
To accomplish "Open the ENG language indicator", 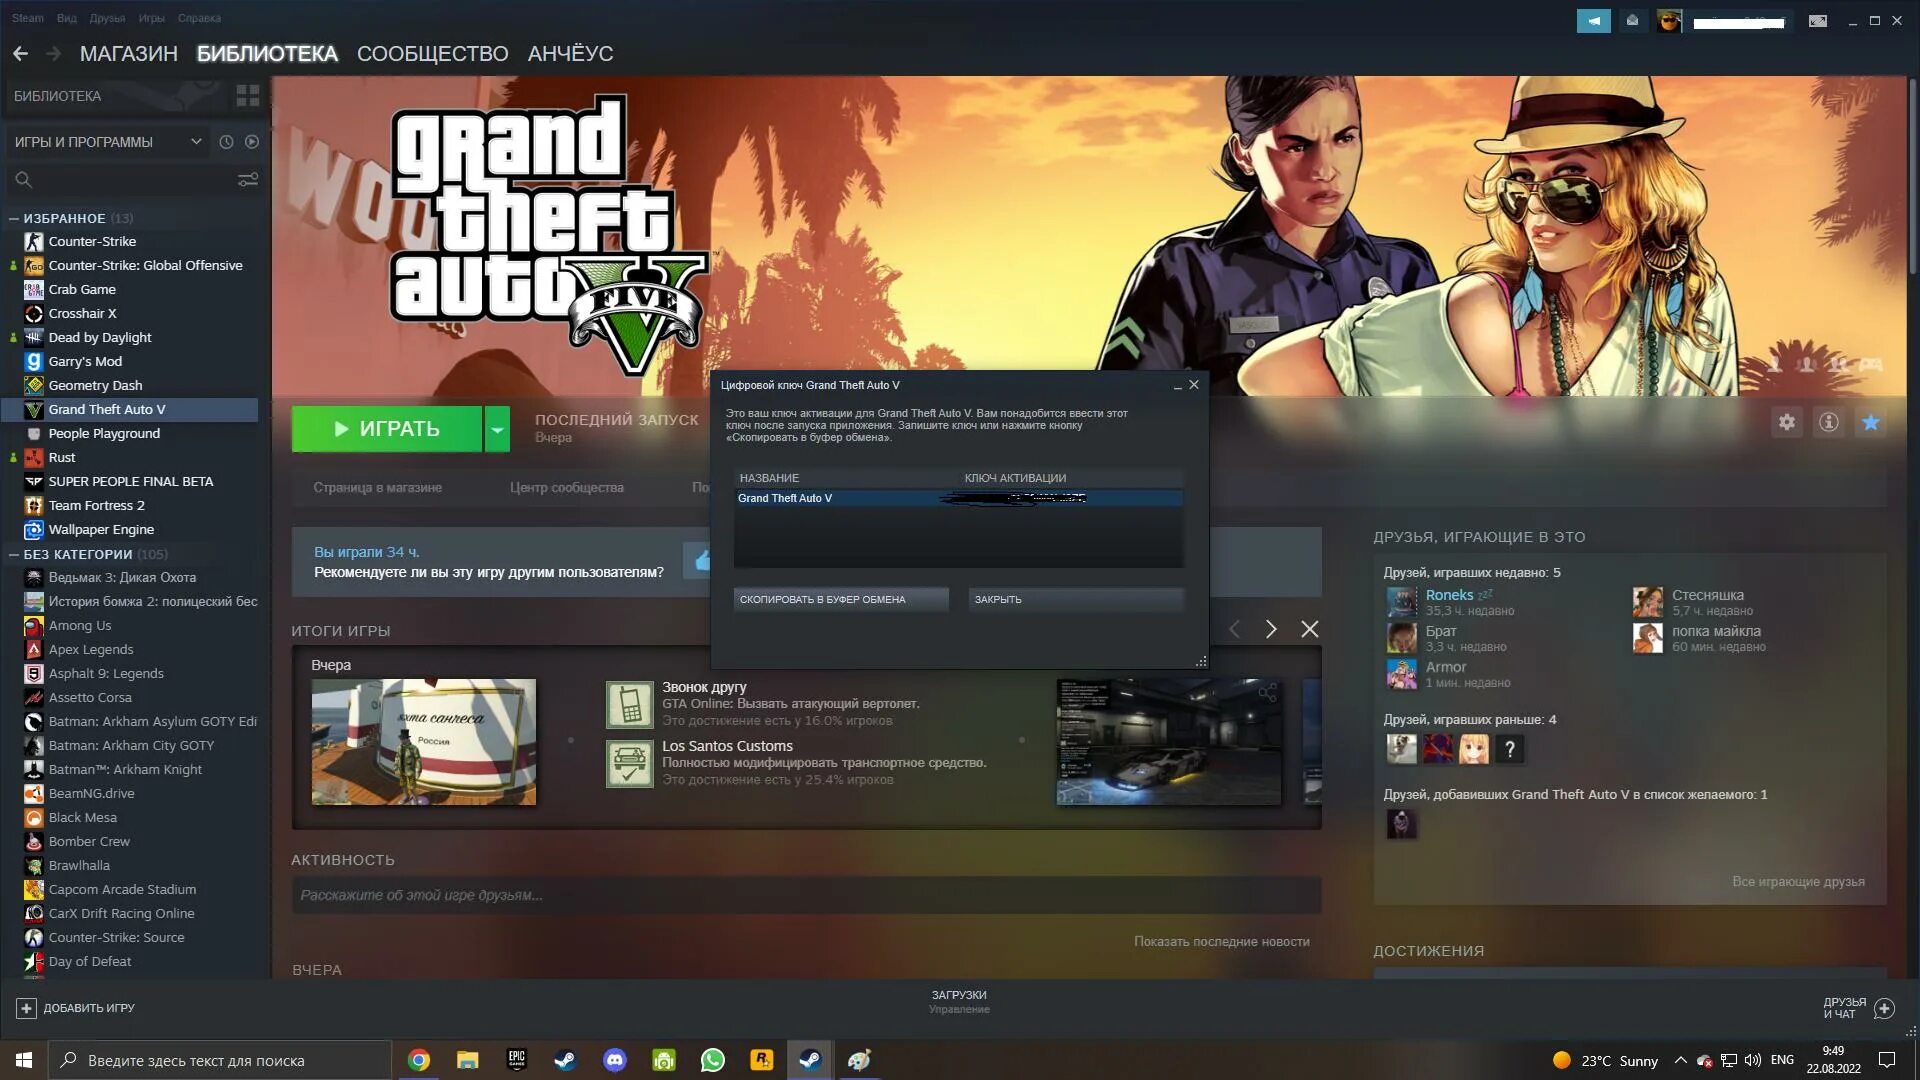I will pyautogui.click(x=1782, y=1060).
